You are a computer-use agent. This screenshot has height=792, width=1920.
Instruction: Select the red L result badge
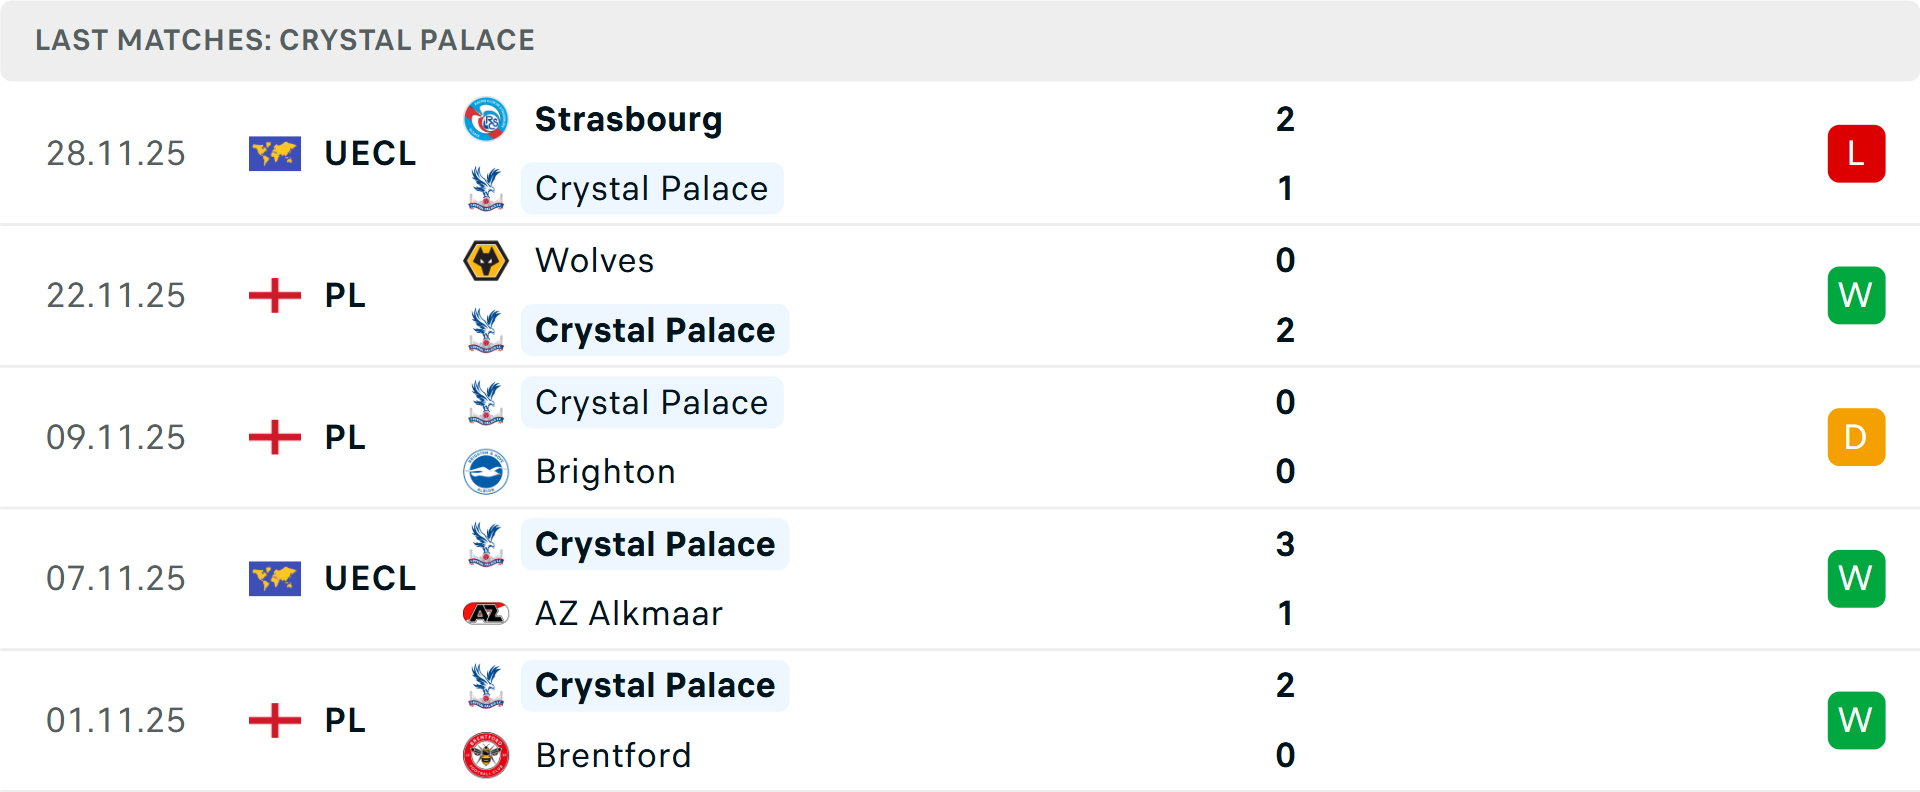1856,153
